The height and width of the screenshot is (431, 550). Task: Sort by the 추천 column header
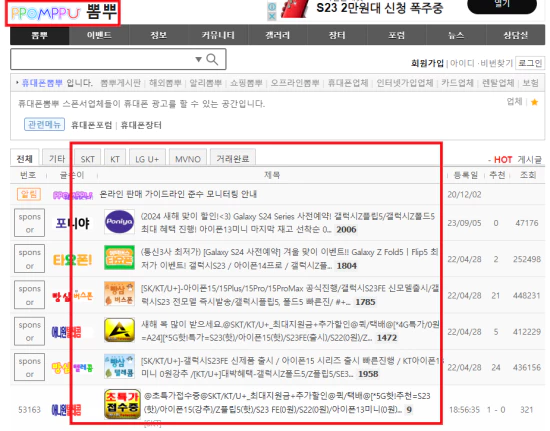(497, 175)
